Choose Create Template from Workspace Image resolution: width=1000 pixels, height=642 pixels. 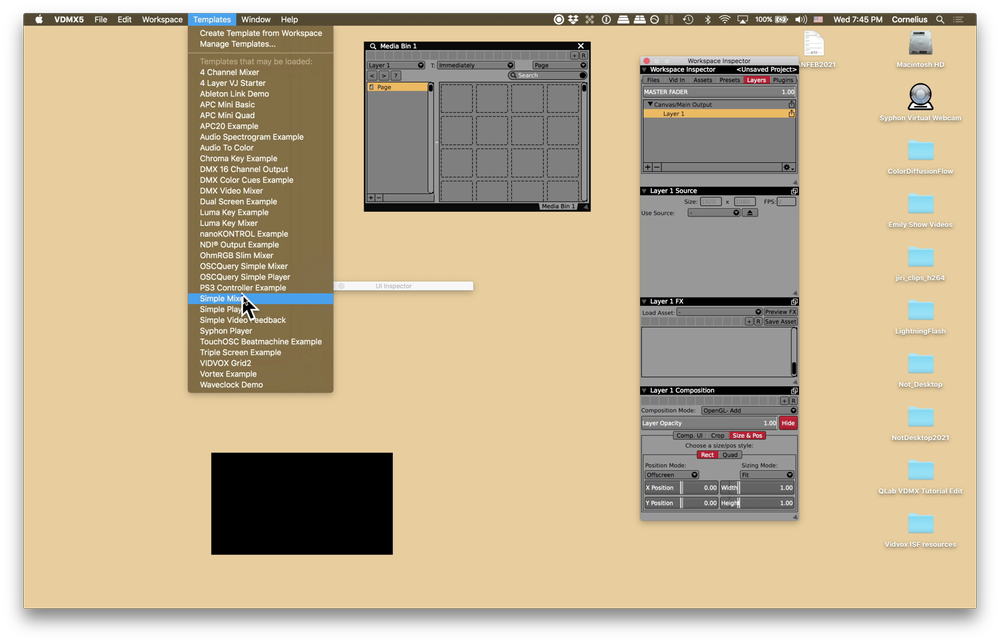point(261,33)
